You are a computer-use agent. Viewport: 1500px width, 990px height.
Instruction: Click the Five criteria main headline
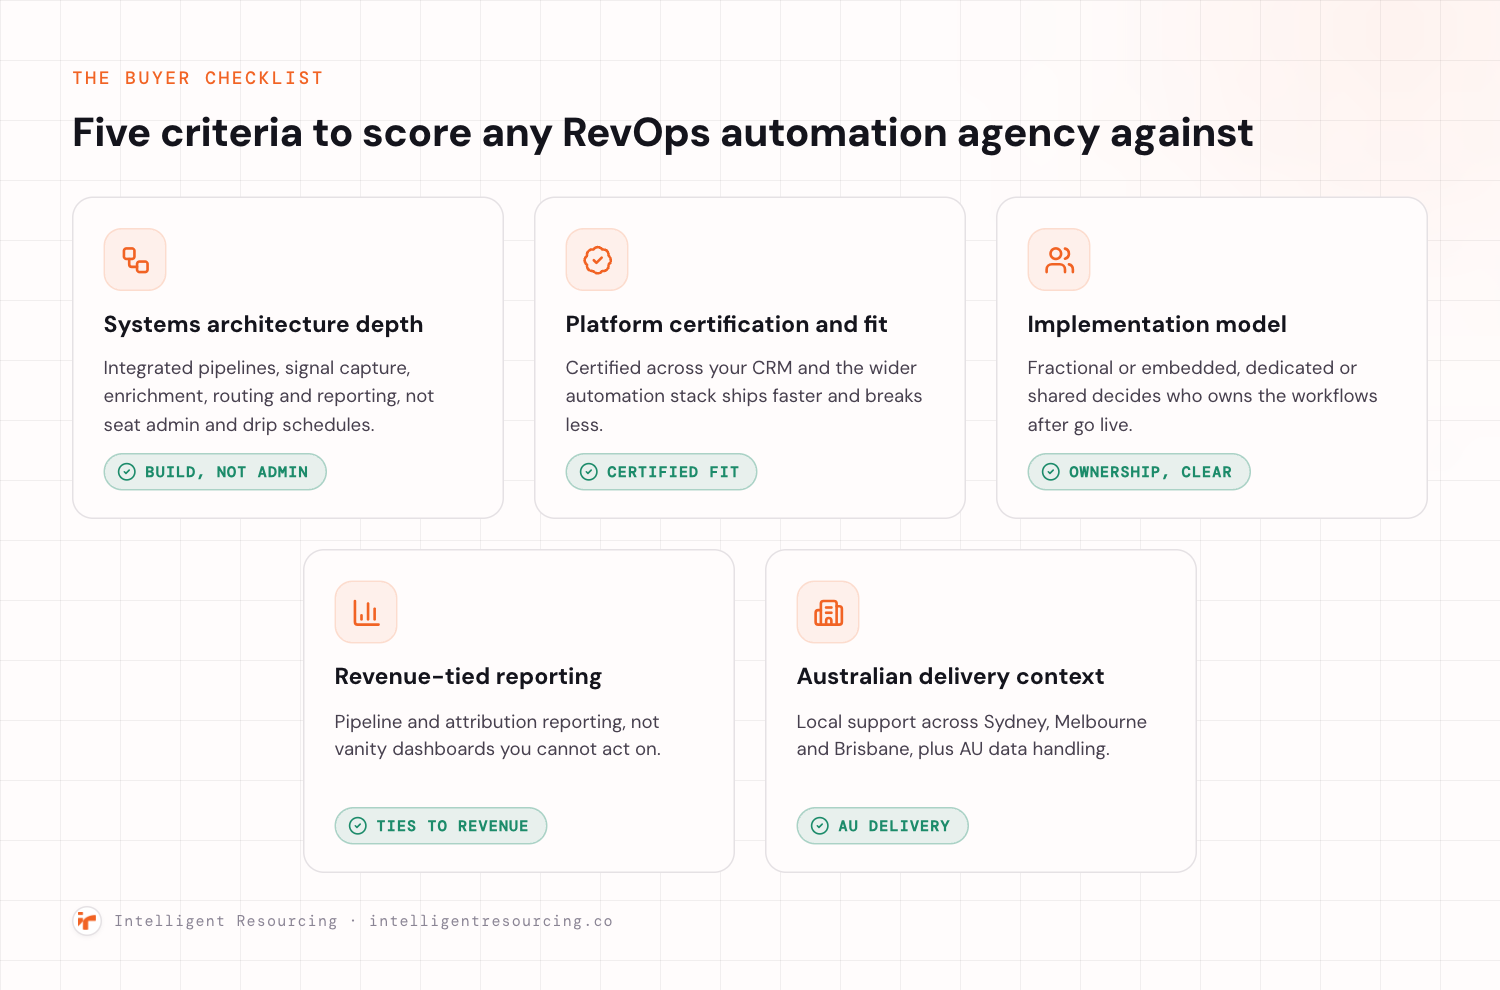[662, 133]
